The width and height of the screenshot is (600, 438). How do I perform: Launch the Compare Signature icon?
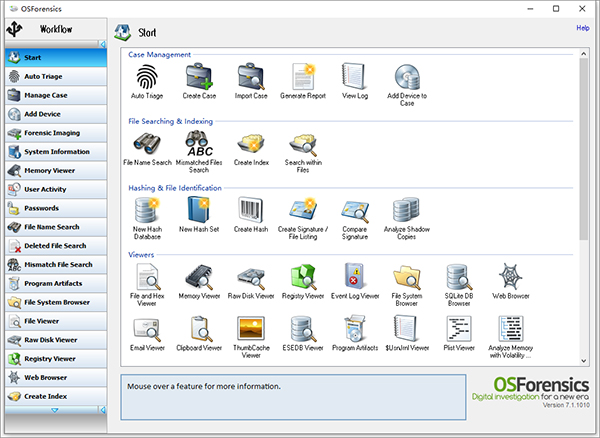pyautogui.click(x=355, y=212)
